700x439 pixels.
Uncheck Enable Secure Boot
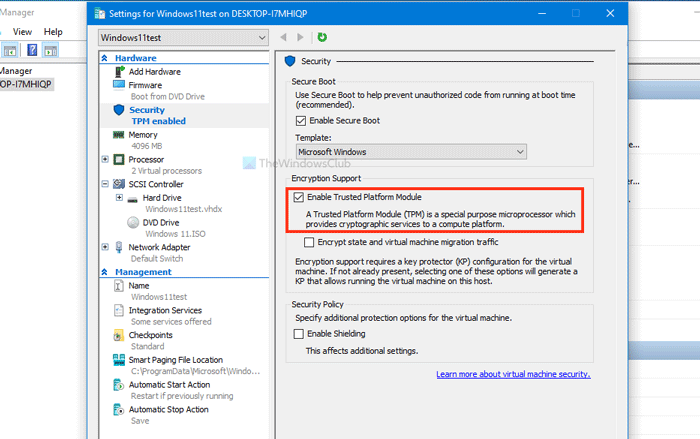(x=301, y=120)
